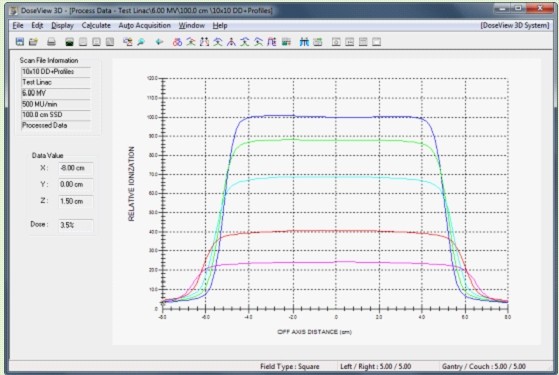Open the Calculate menu
This screenshot has width=559, height=375.
click(96, 25)
